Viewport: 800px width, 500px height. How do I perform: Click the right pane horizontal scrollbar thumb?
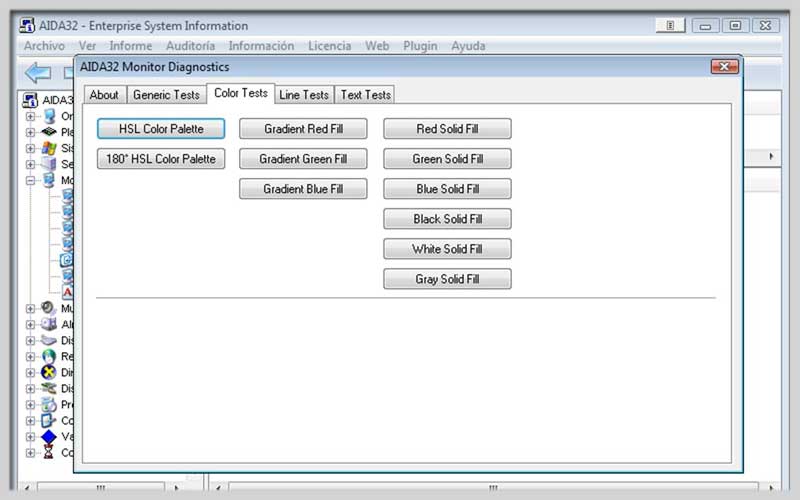[x=493, y=487]
